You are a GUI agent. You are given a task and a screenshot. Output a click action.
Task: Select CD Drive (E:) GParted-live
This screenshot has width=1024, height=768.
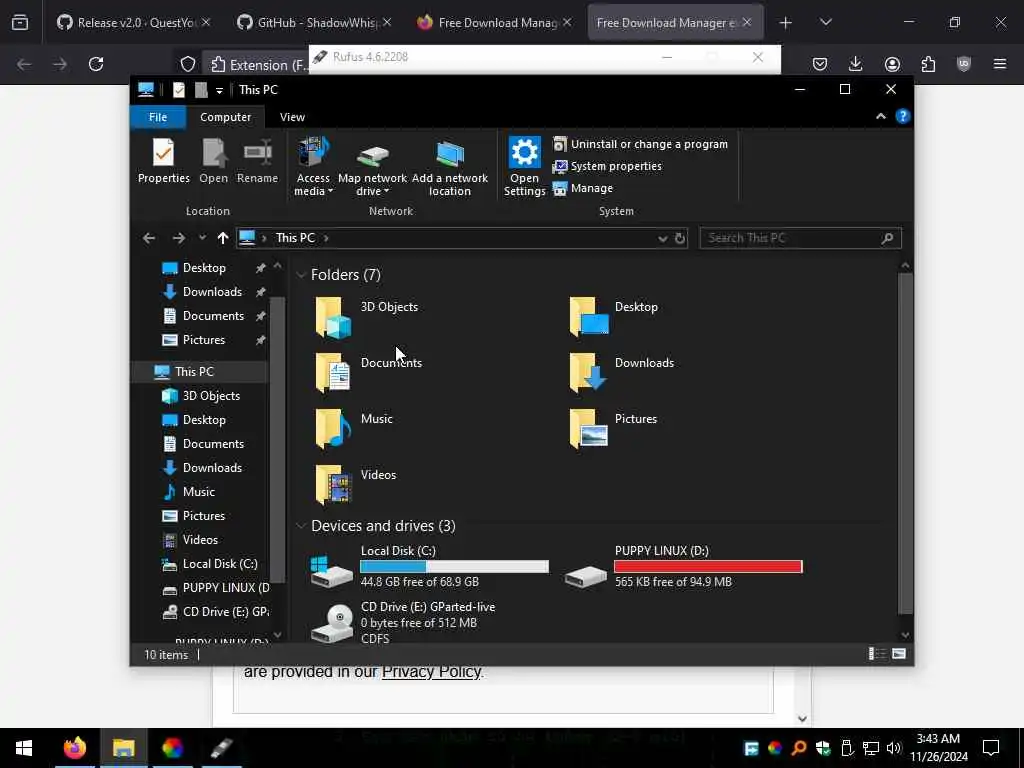coord(404,622)
